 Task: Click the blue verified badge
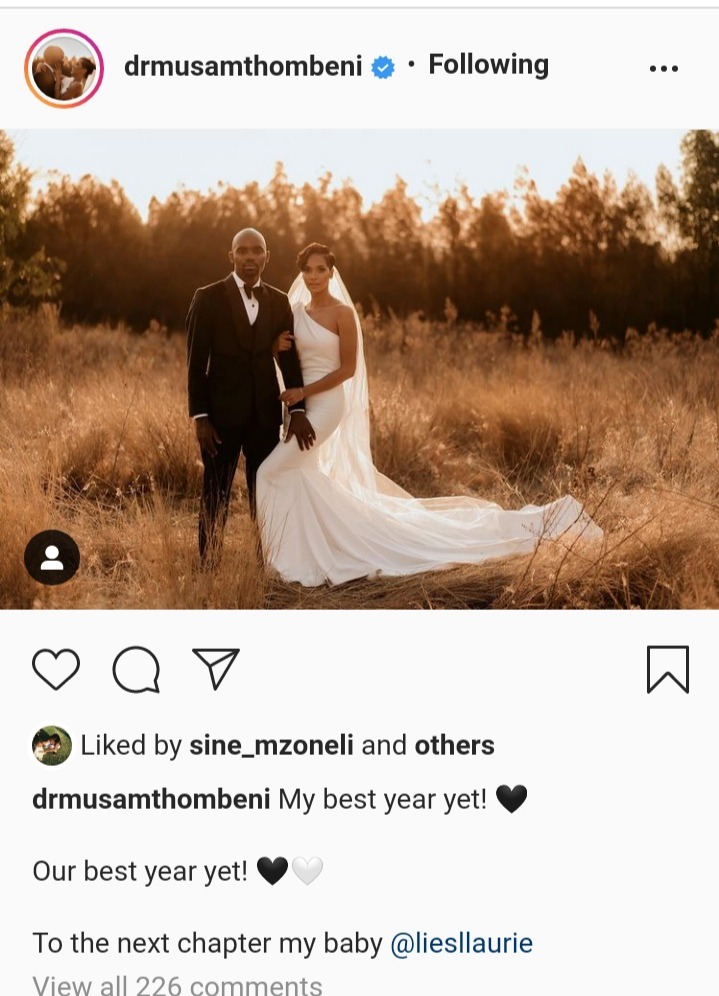(383, 67)
